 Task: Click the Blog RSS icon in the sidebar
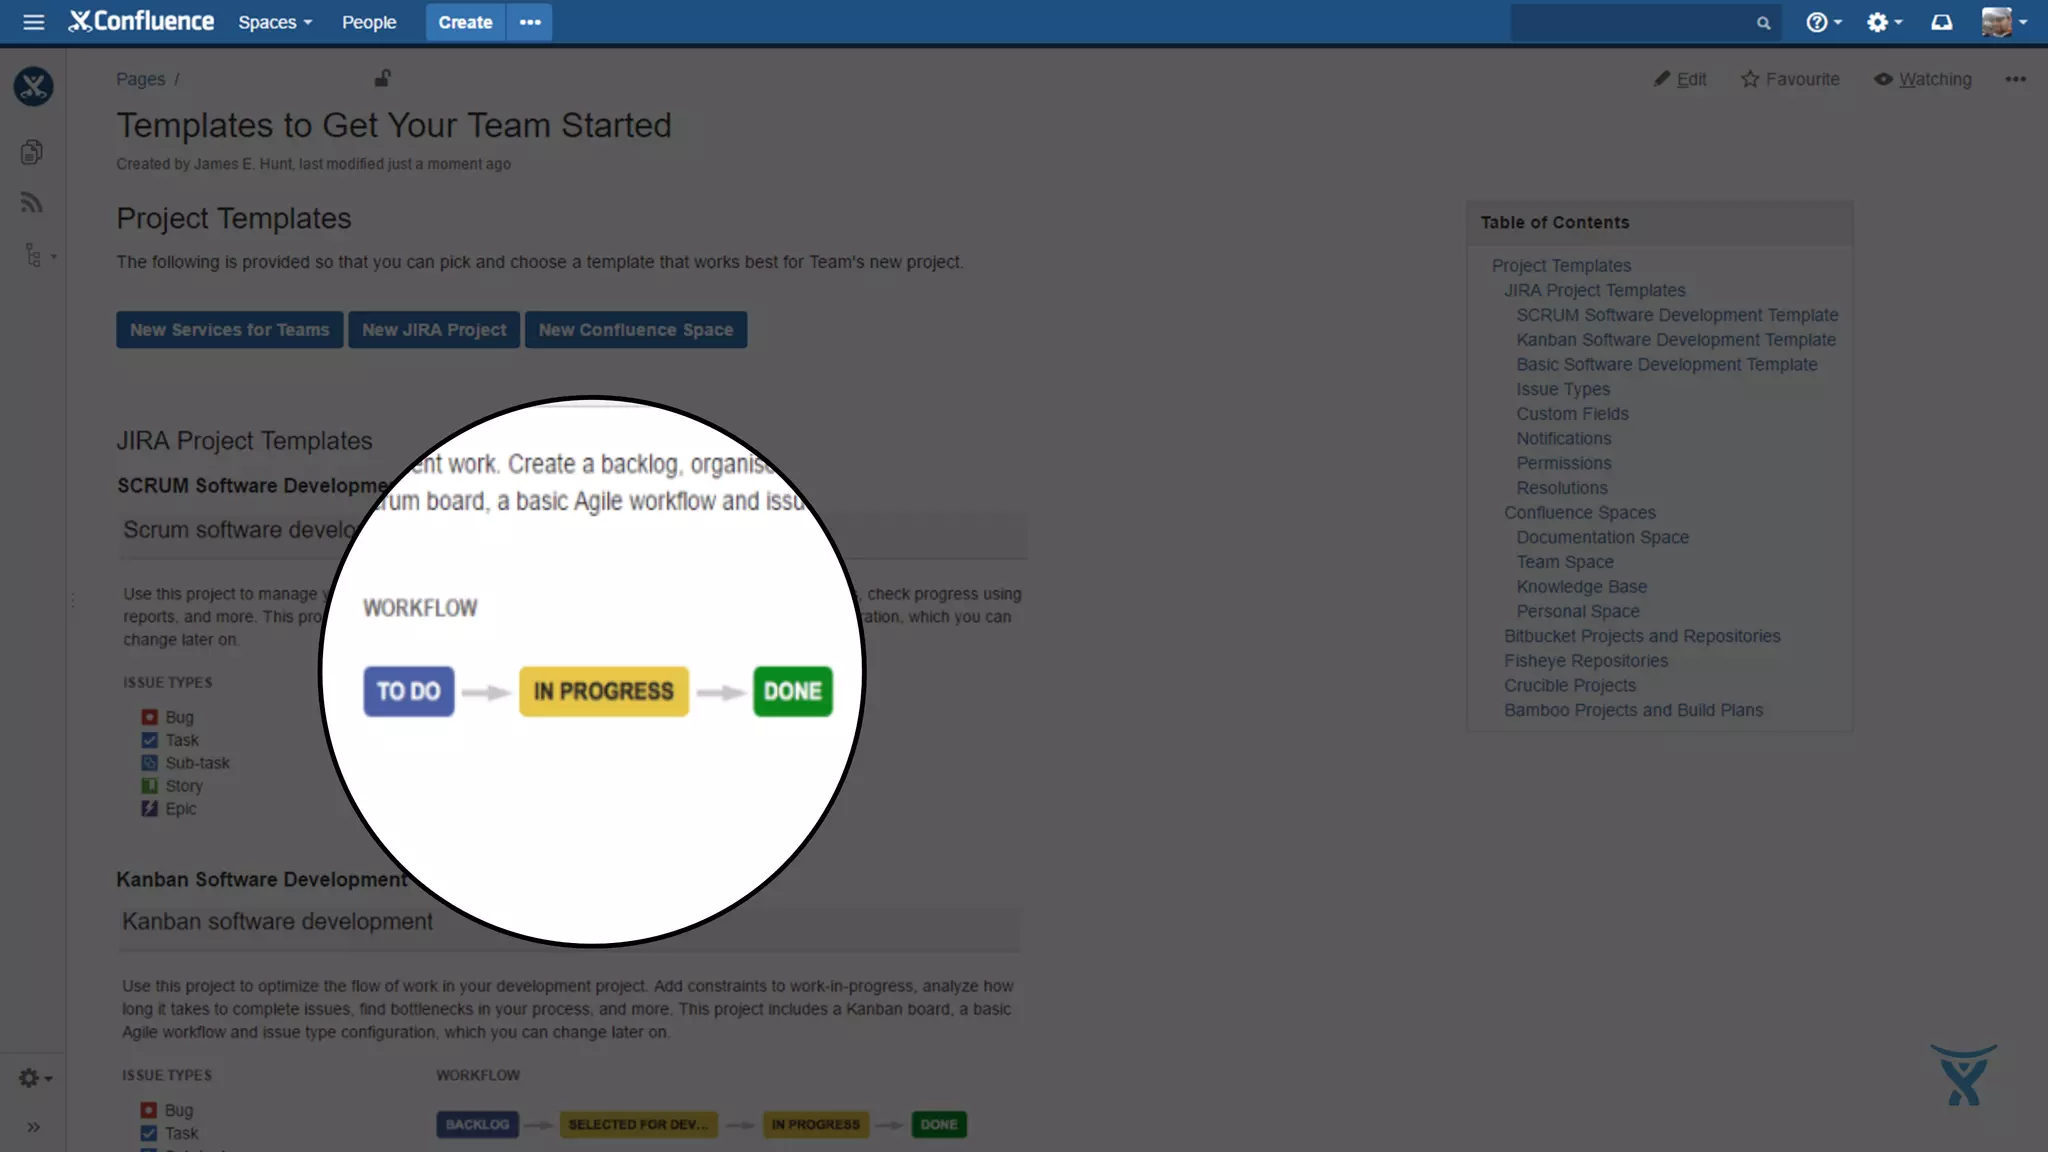[x=32, y=203]
